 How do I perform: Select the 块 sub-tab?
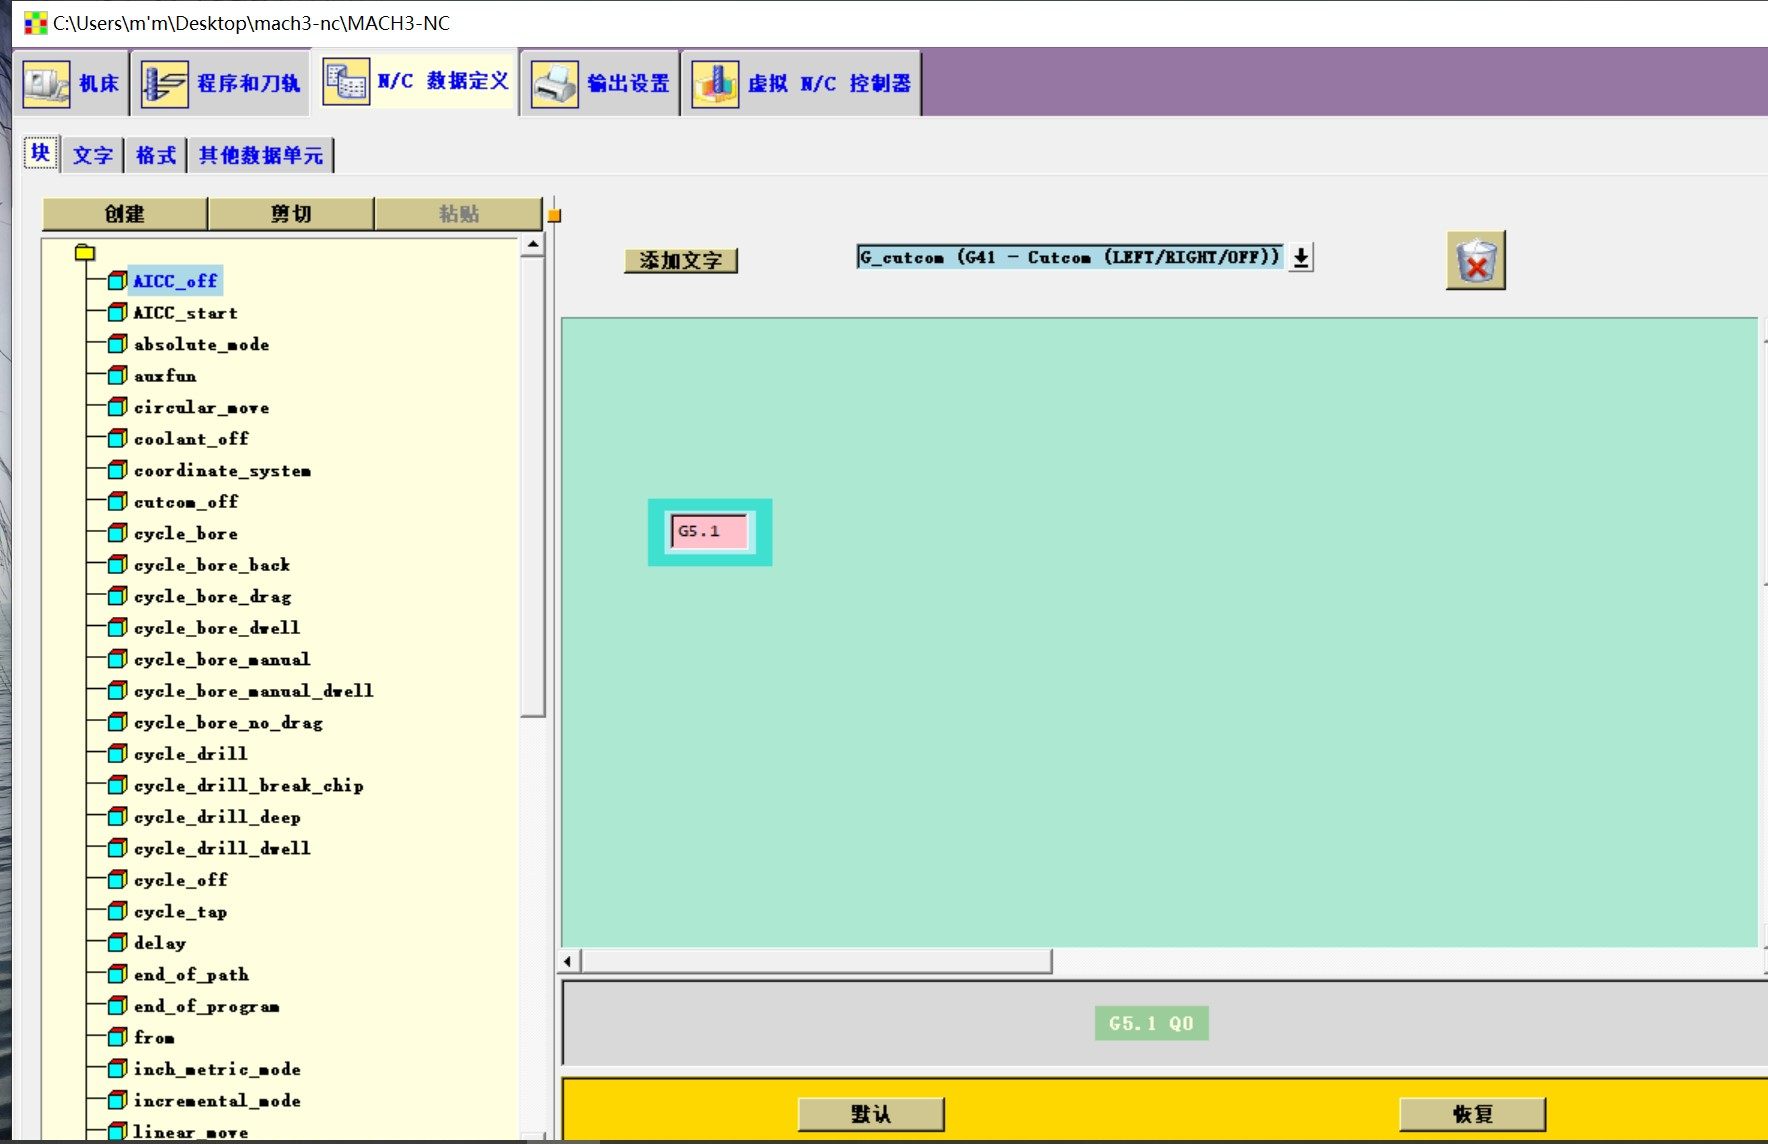click(x=41, y=153)
